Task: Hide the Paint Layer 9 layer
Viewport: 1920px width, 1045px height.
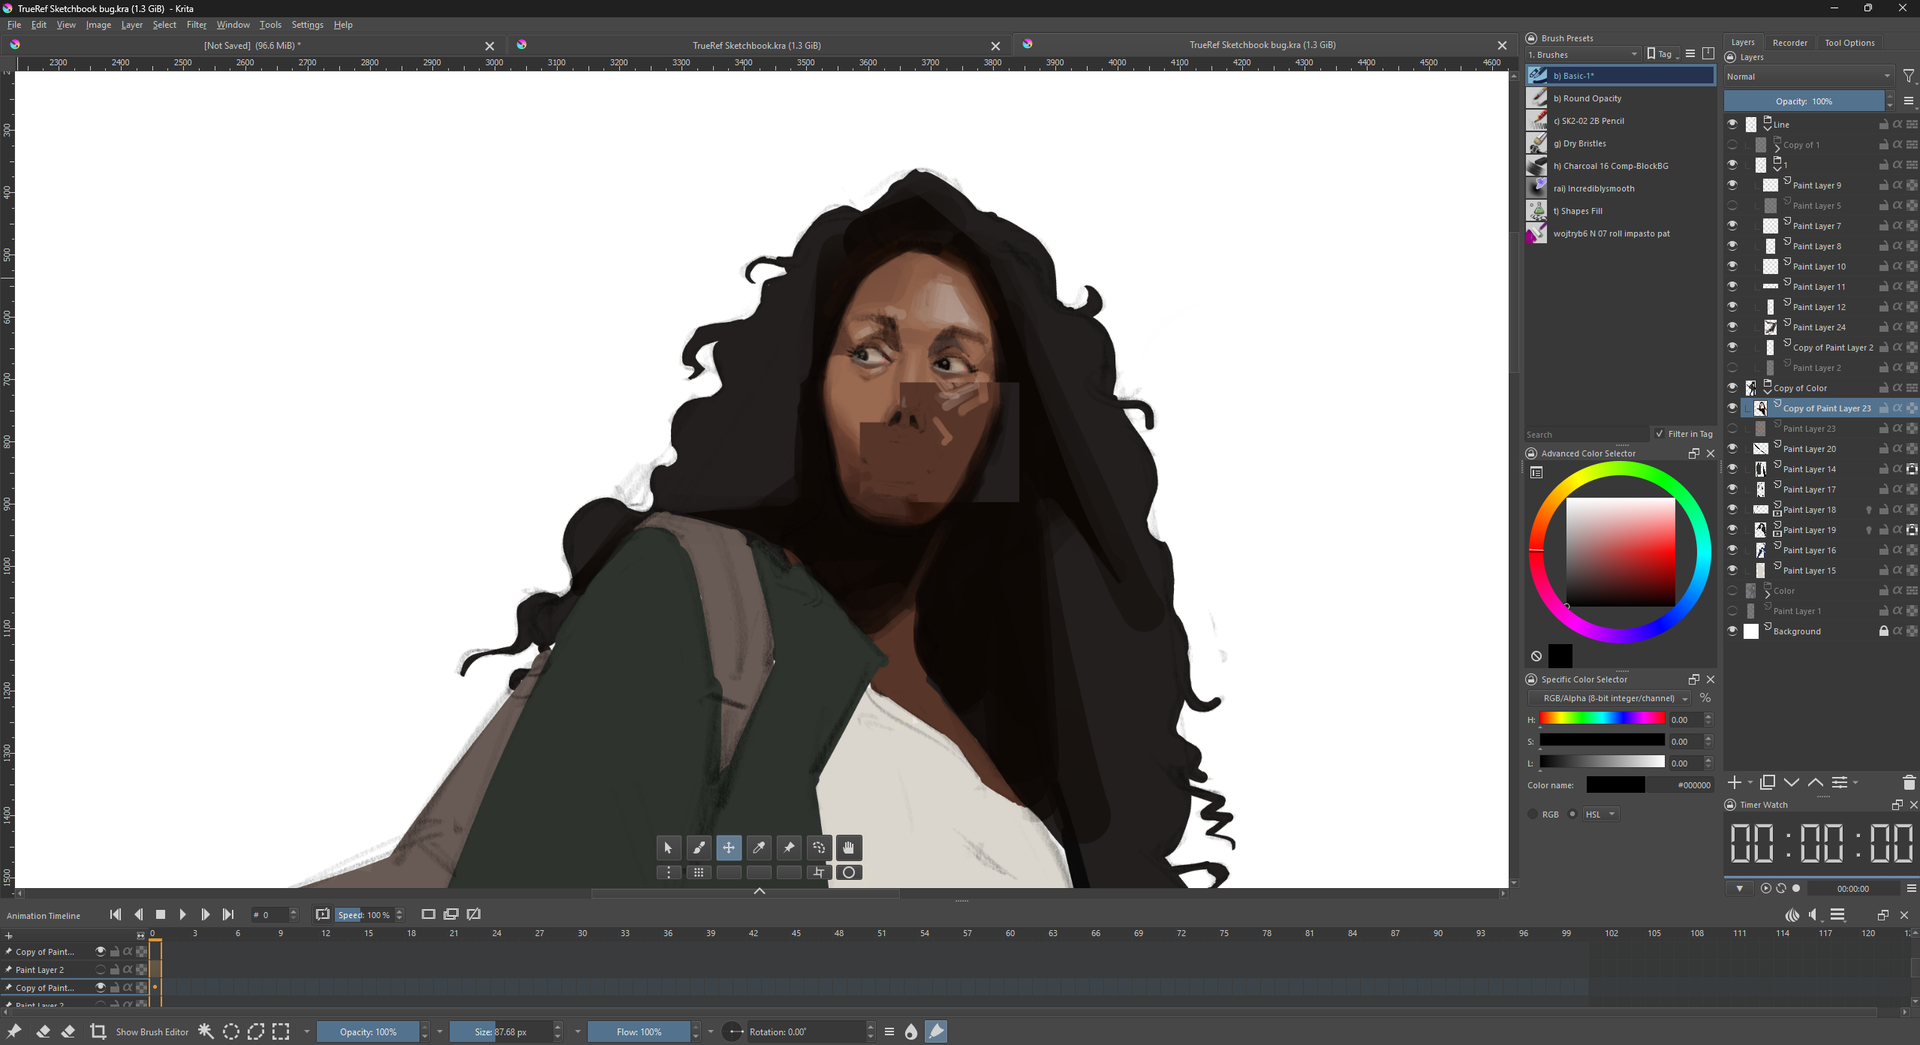Action: coord(1732,185)
